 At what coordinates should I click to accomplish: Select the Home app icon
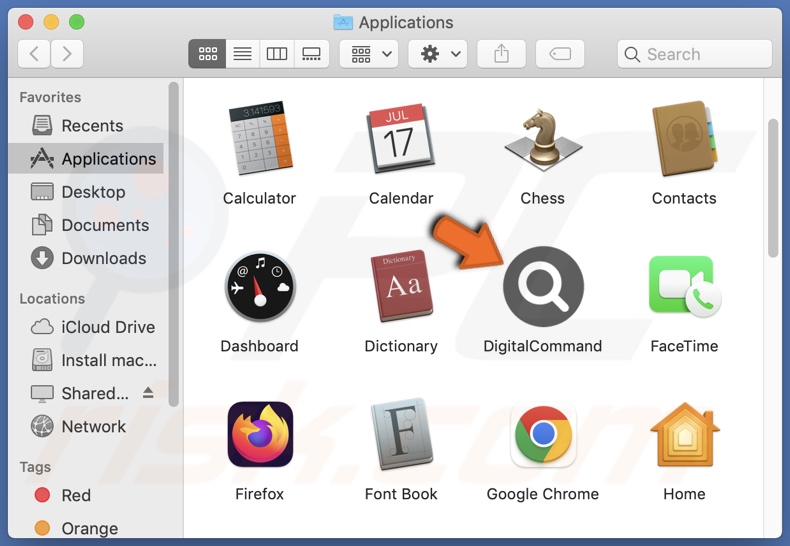pos(685,434)
